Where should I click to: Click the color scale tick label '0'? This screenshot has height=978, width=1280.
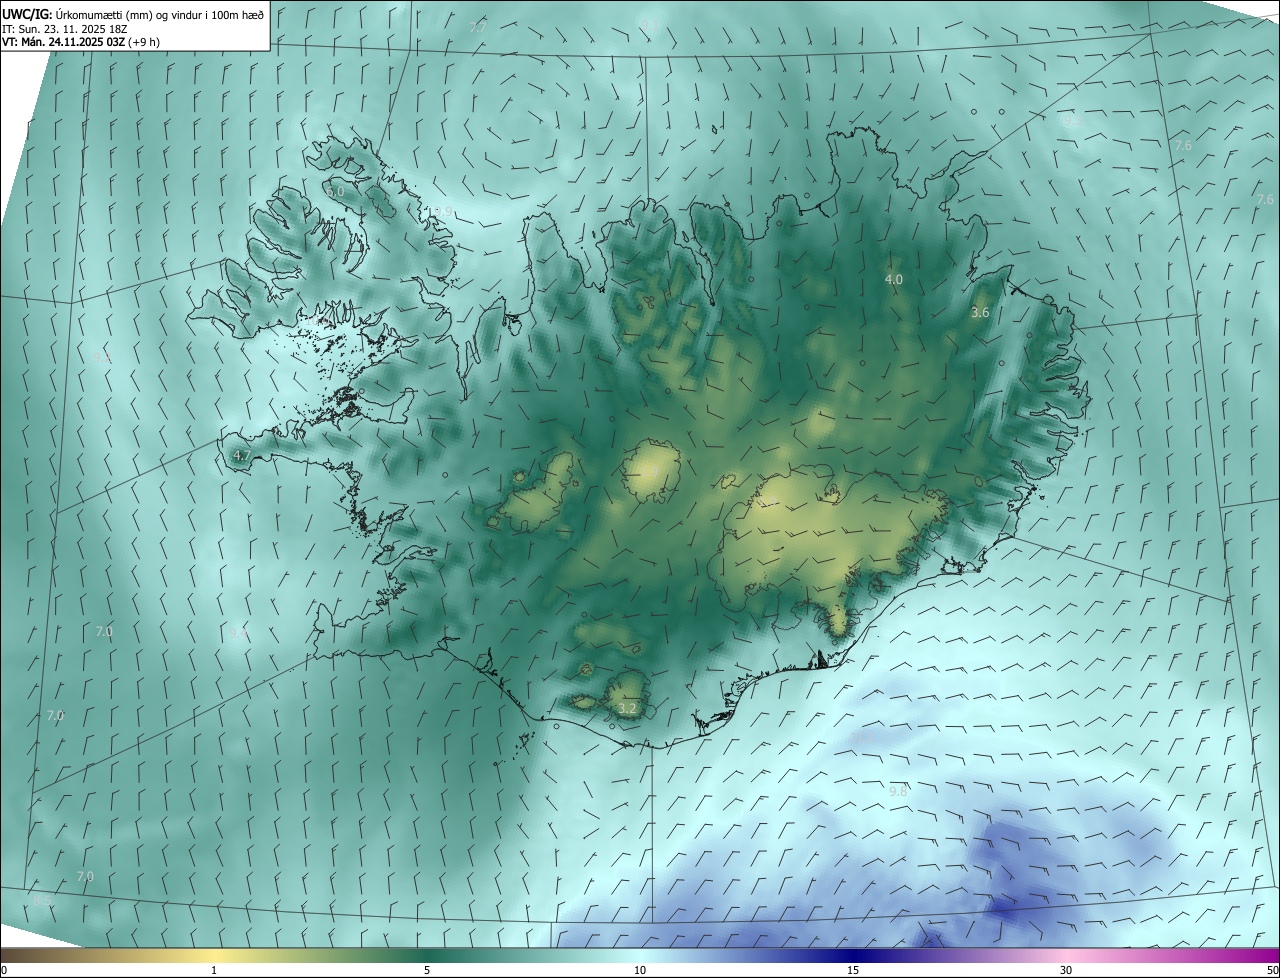point(4,971)
